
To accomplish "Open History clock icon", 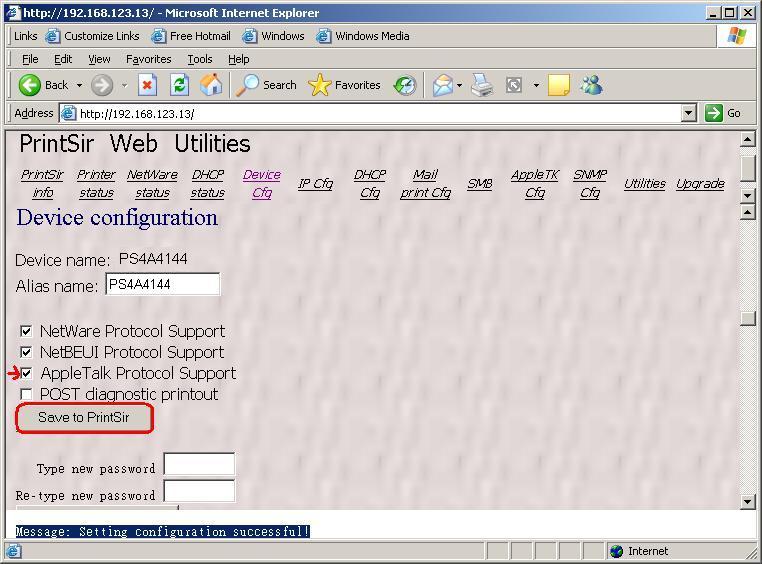I will (405, 85).
